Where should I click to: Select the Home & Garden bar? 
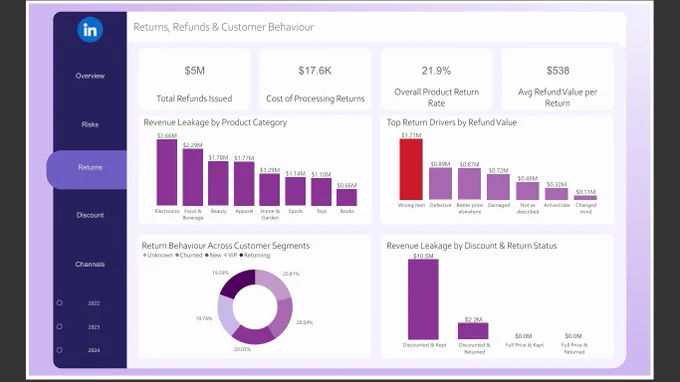(x=270, y=189)
